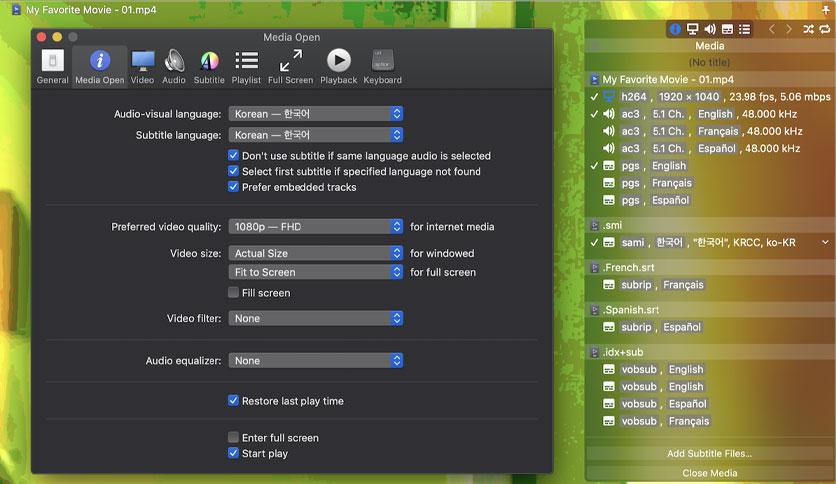Expand the Audio equalizer dropdown
836x484 pixels.
coord(315,361)
